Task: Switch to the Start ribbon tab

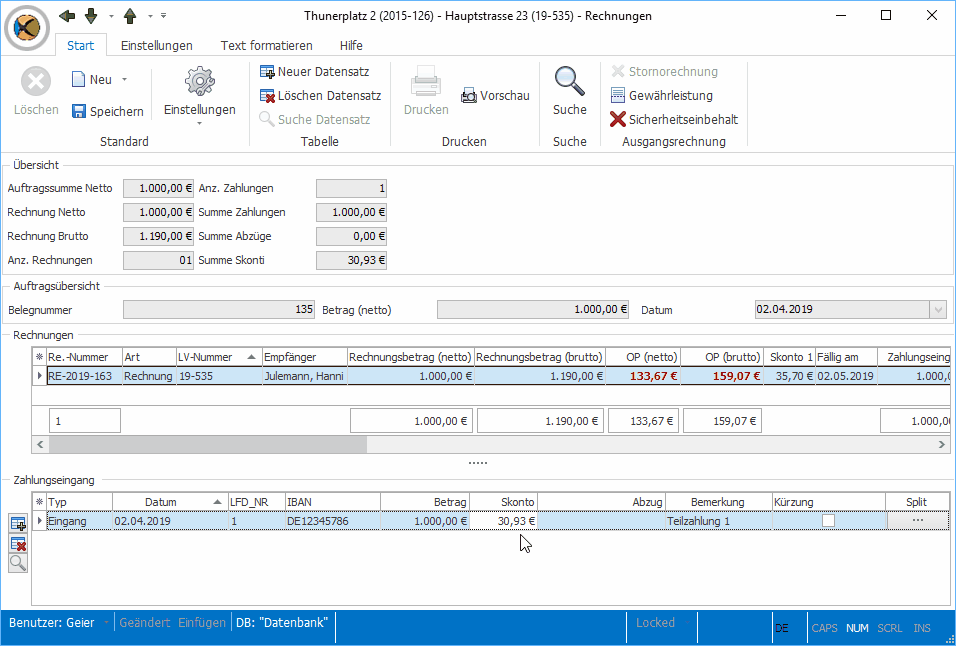Action: [x=80, y=46]
